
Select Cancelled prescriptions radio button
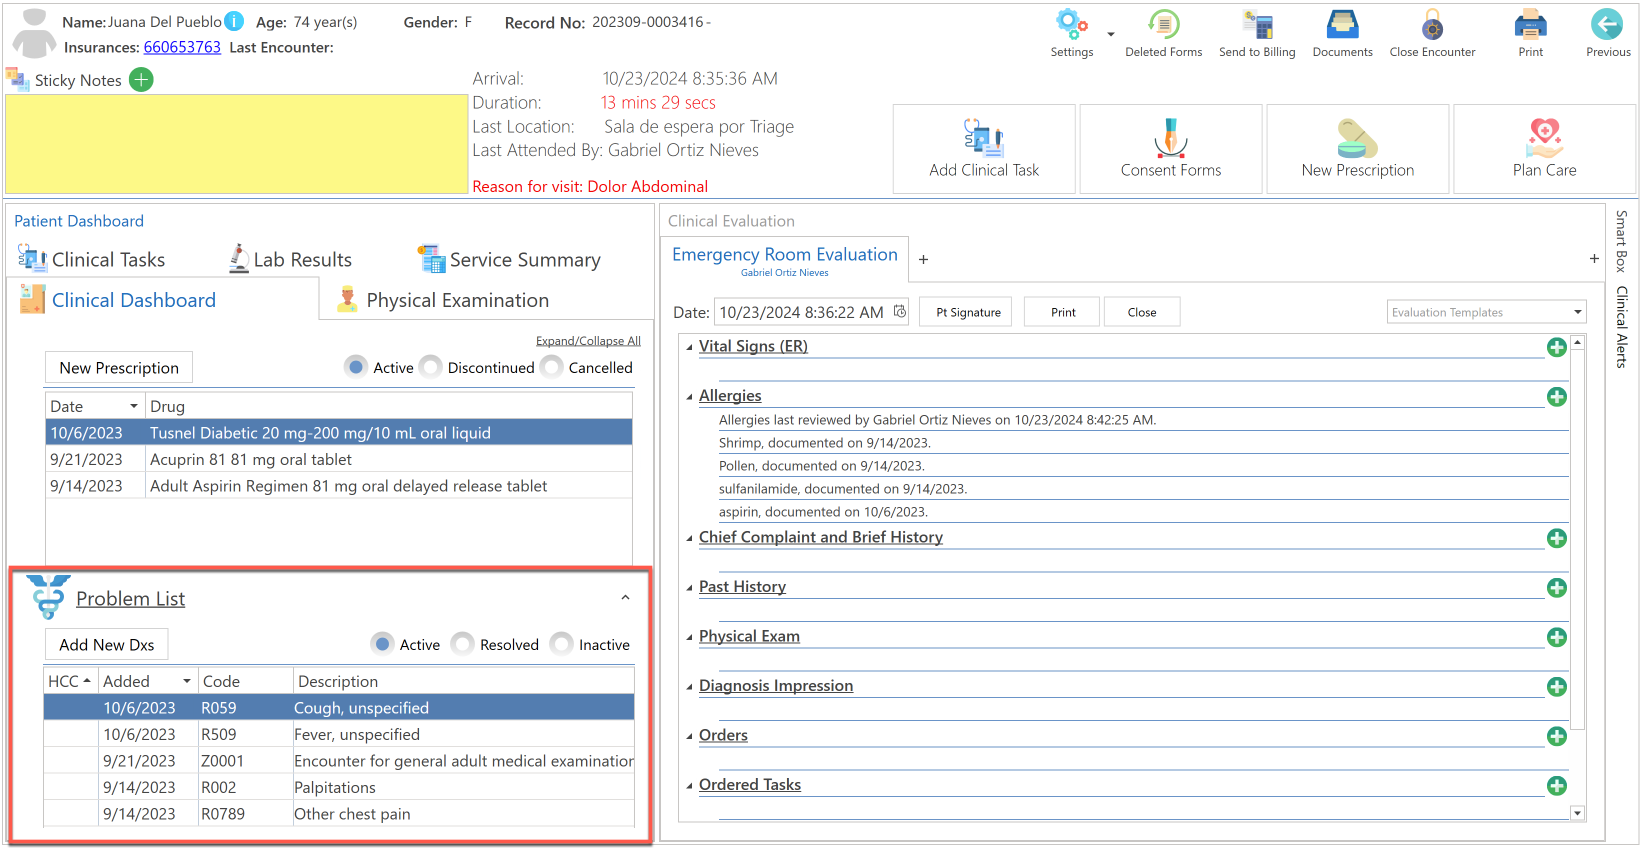[552, 367]
